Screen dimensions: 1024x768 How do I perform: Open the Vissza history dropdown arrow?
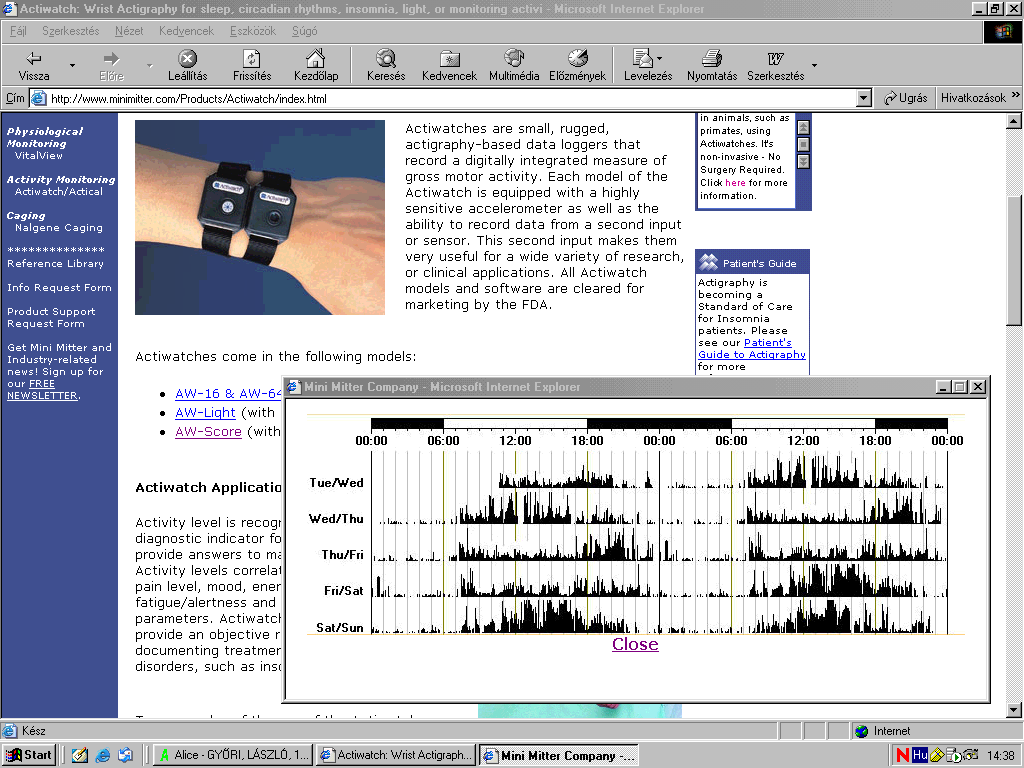point(72,65)
